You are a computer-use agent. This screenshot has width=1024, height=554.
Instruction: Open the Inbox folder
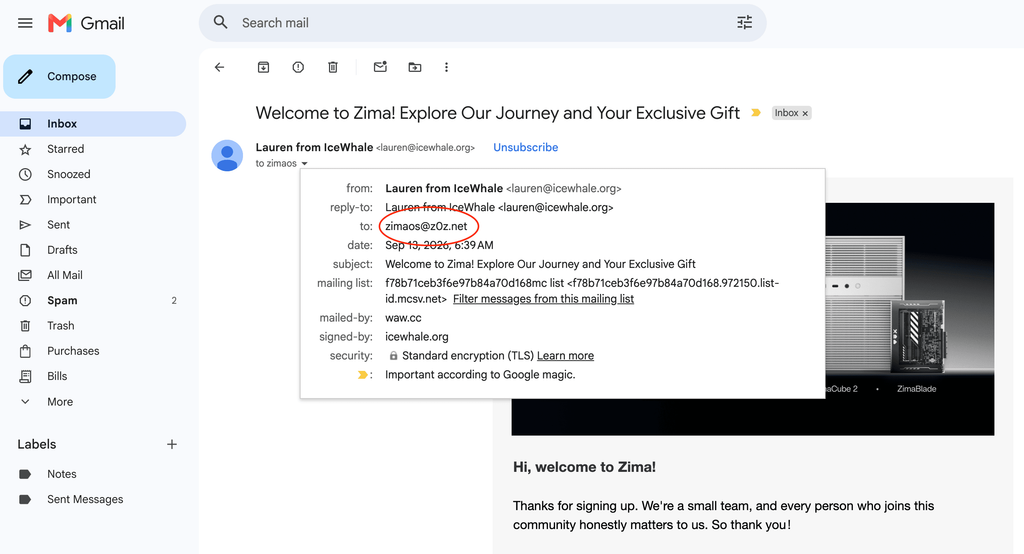coord(93,124)
